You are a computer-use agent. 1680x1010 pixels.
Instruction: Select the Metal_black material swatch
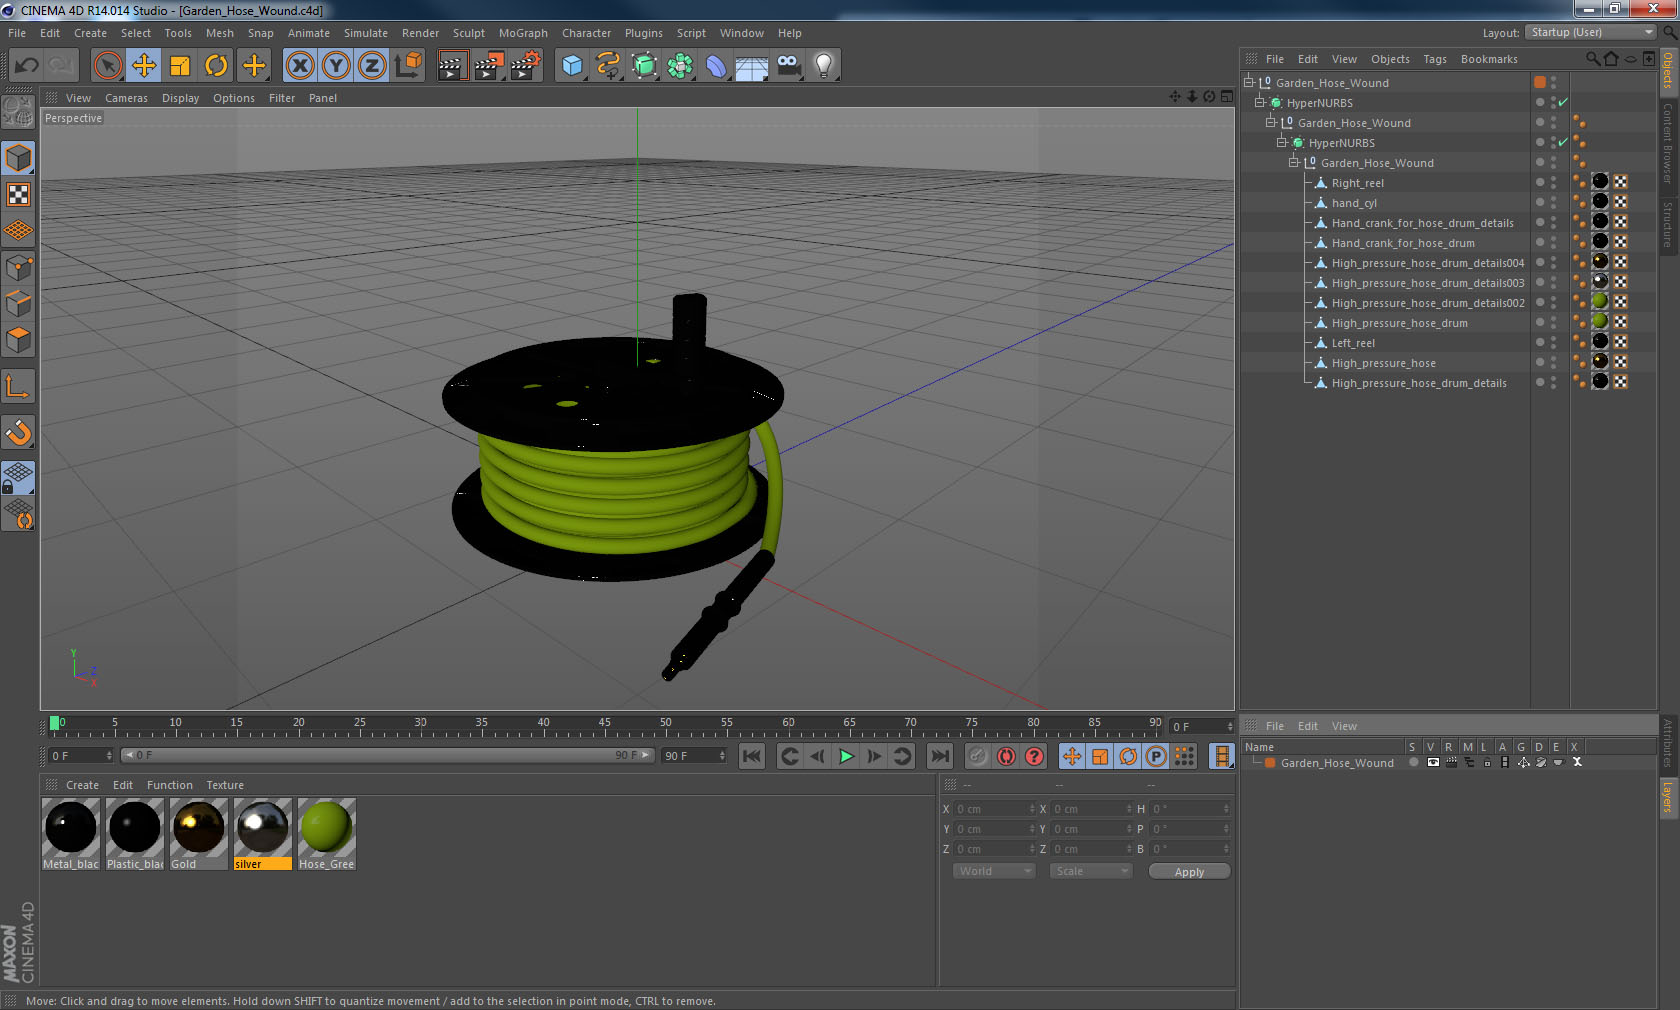click(x=71, y=834)
